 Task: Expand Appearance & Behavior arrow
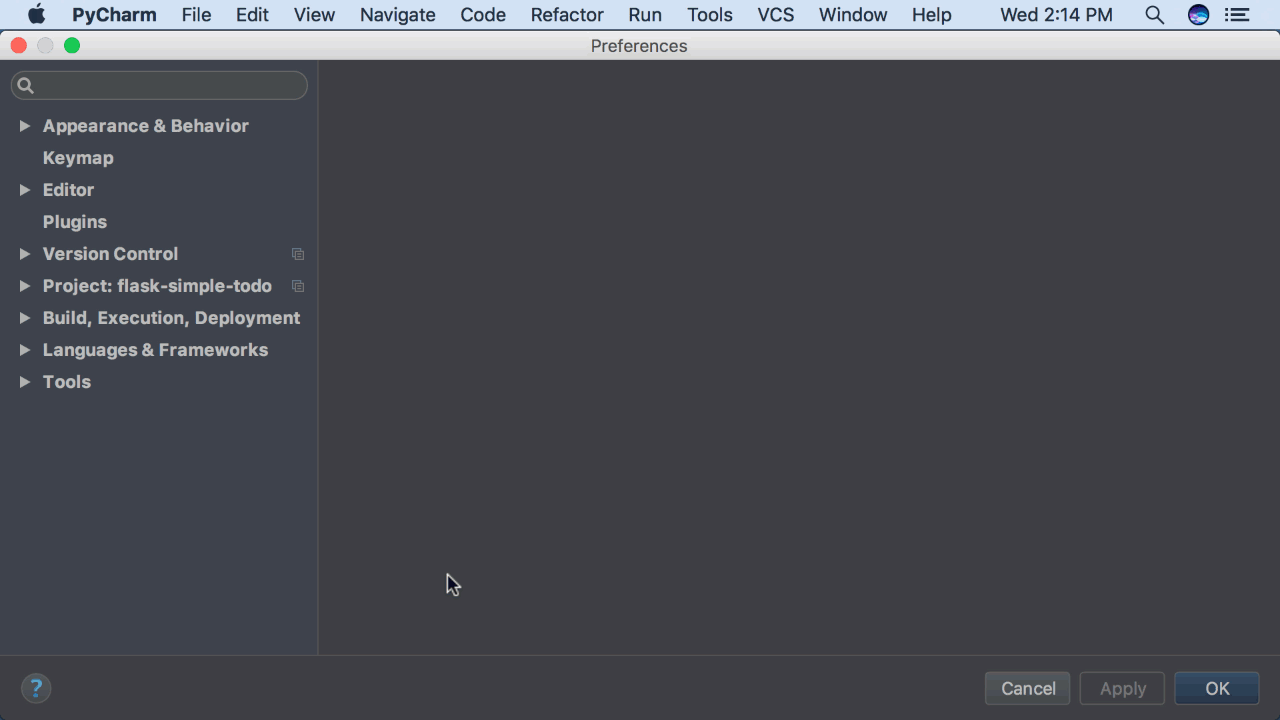tap(25, 126)
